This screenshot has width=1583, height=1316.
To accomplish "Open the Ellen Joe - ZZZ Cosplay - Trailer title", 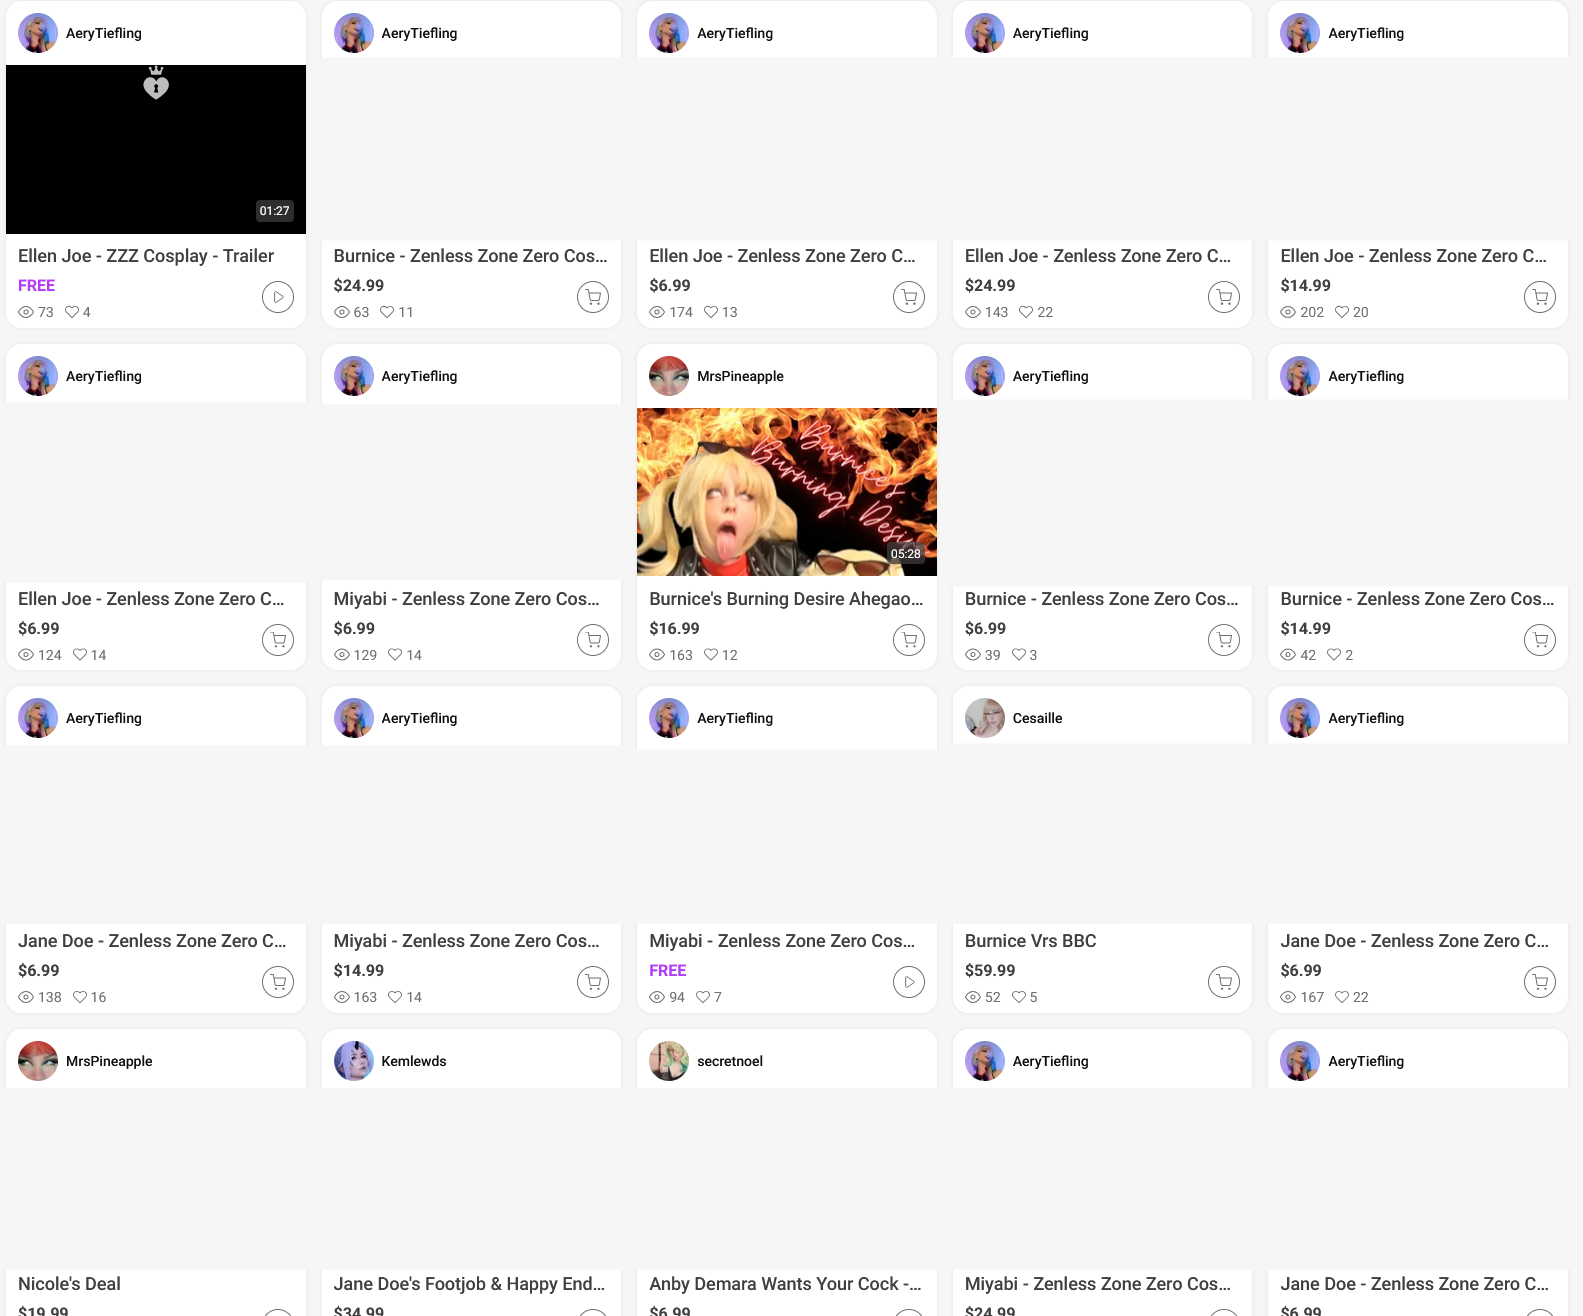I will click(x=146, y=256).
